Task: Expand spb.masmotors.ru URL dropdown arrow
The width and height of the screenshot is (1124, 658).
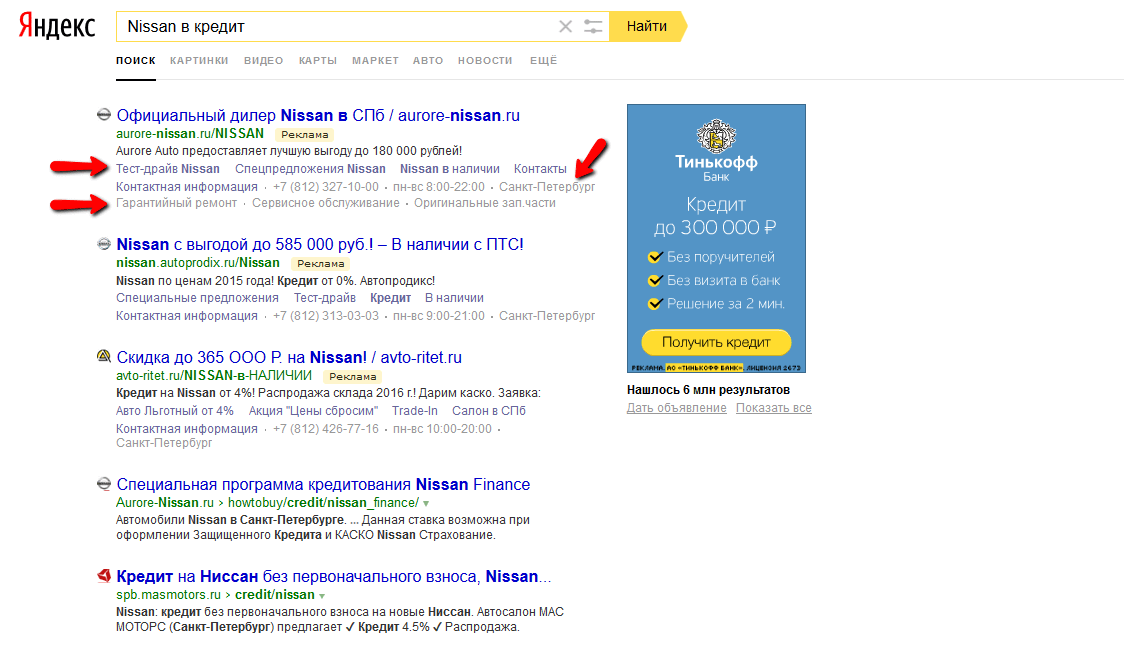Action: pos(322,596)
